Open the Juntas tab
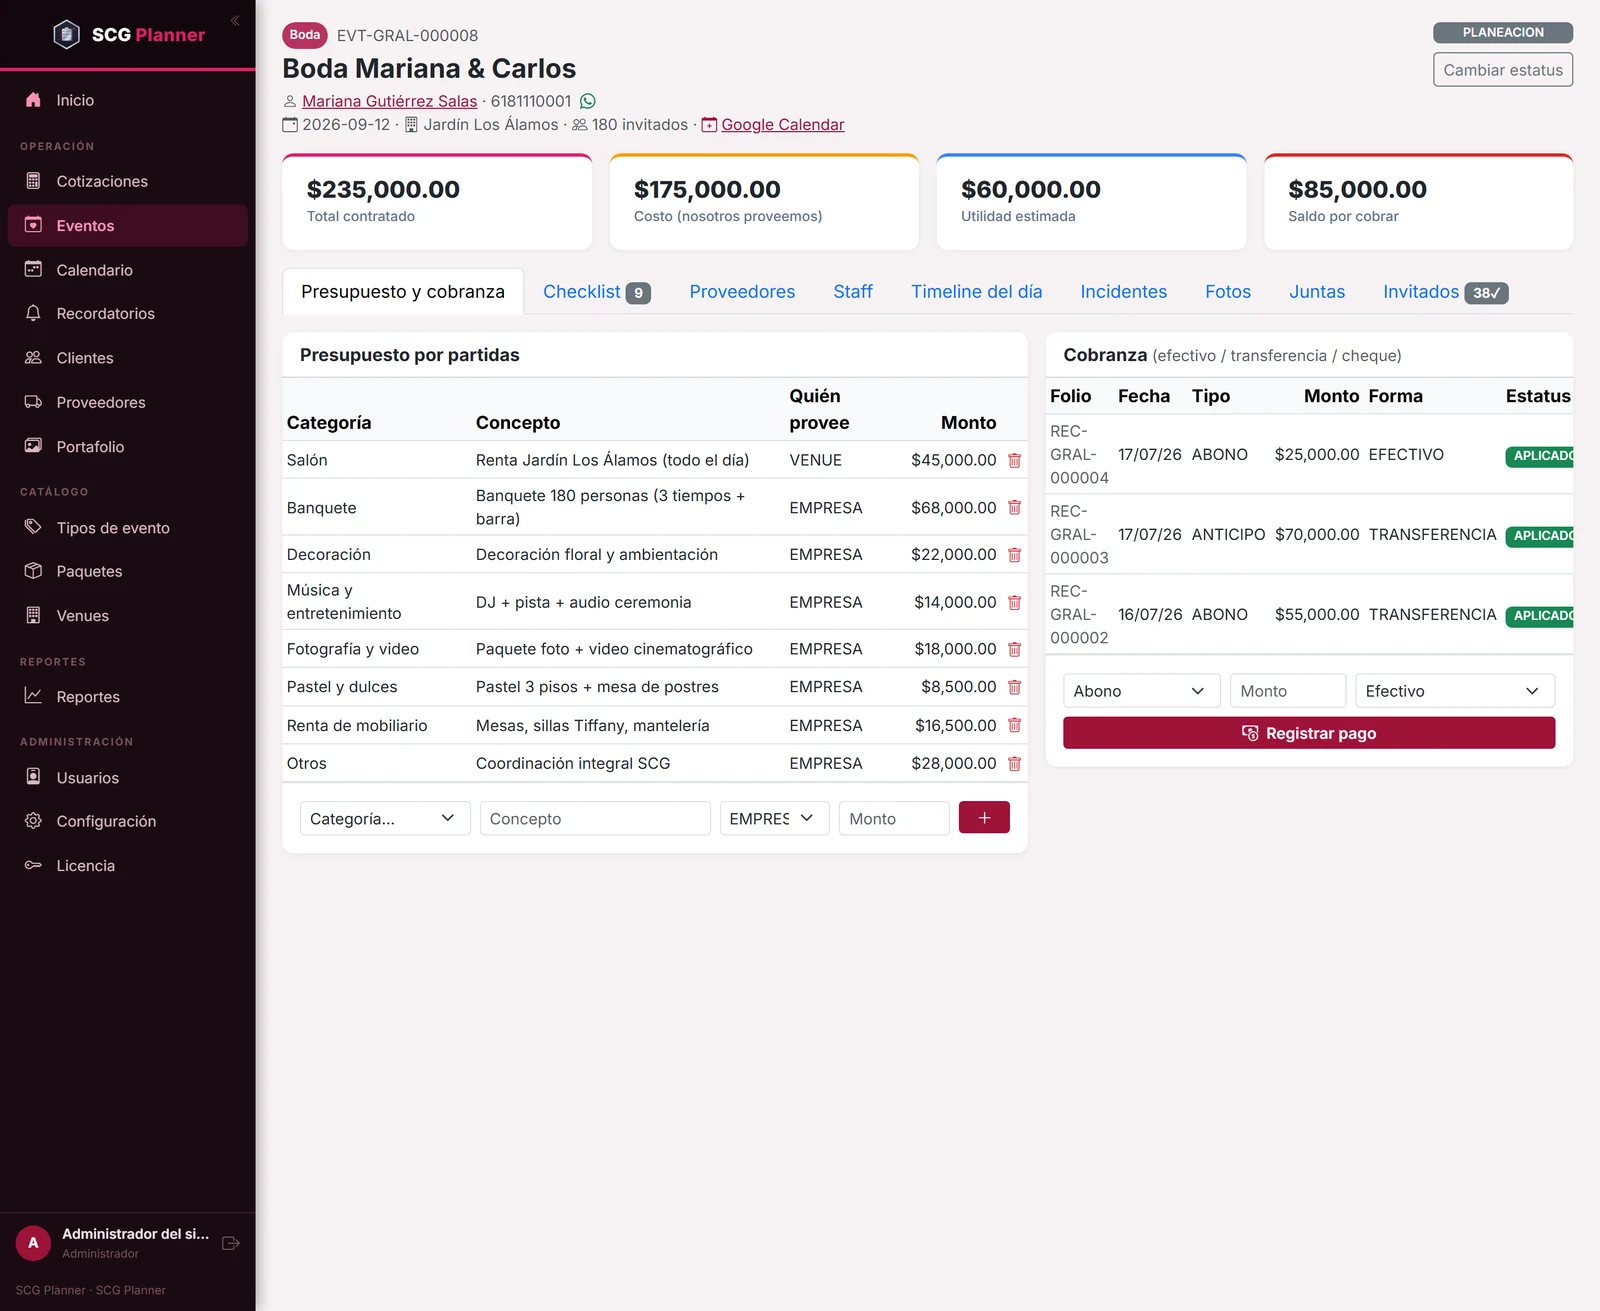The image size is (1600, 1311). pos(1316,292)
